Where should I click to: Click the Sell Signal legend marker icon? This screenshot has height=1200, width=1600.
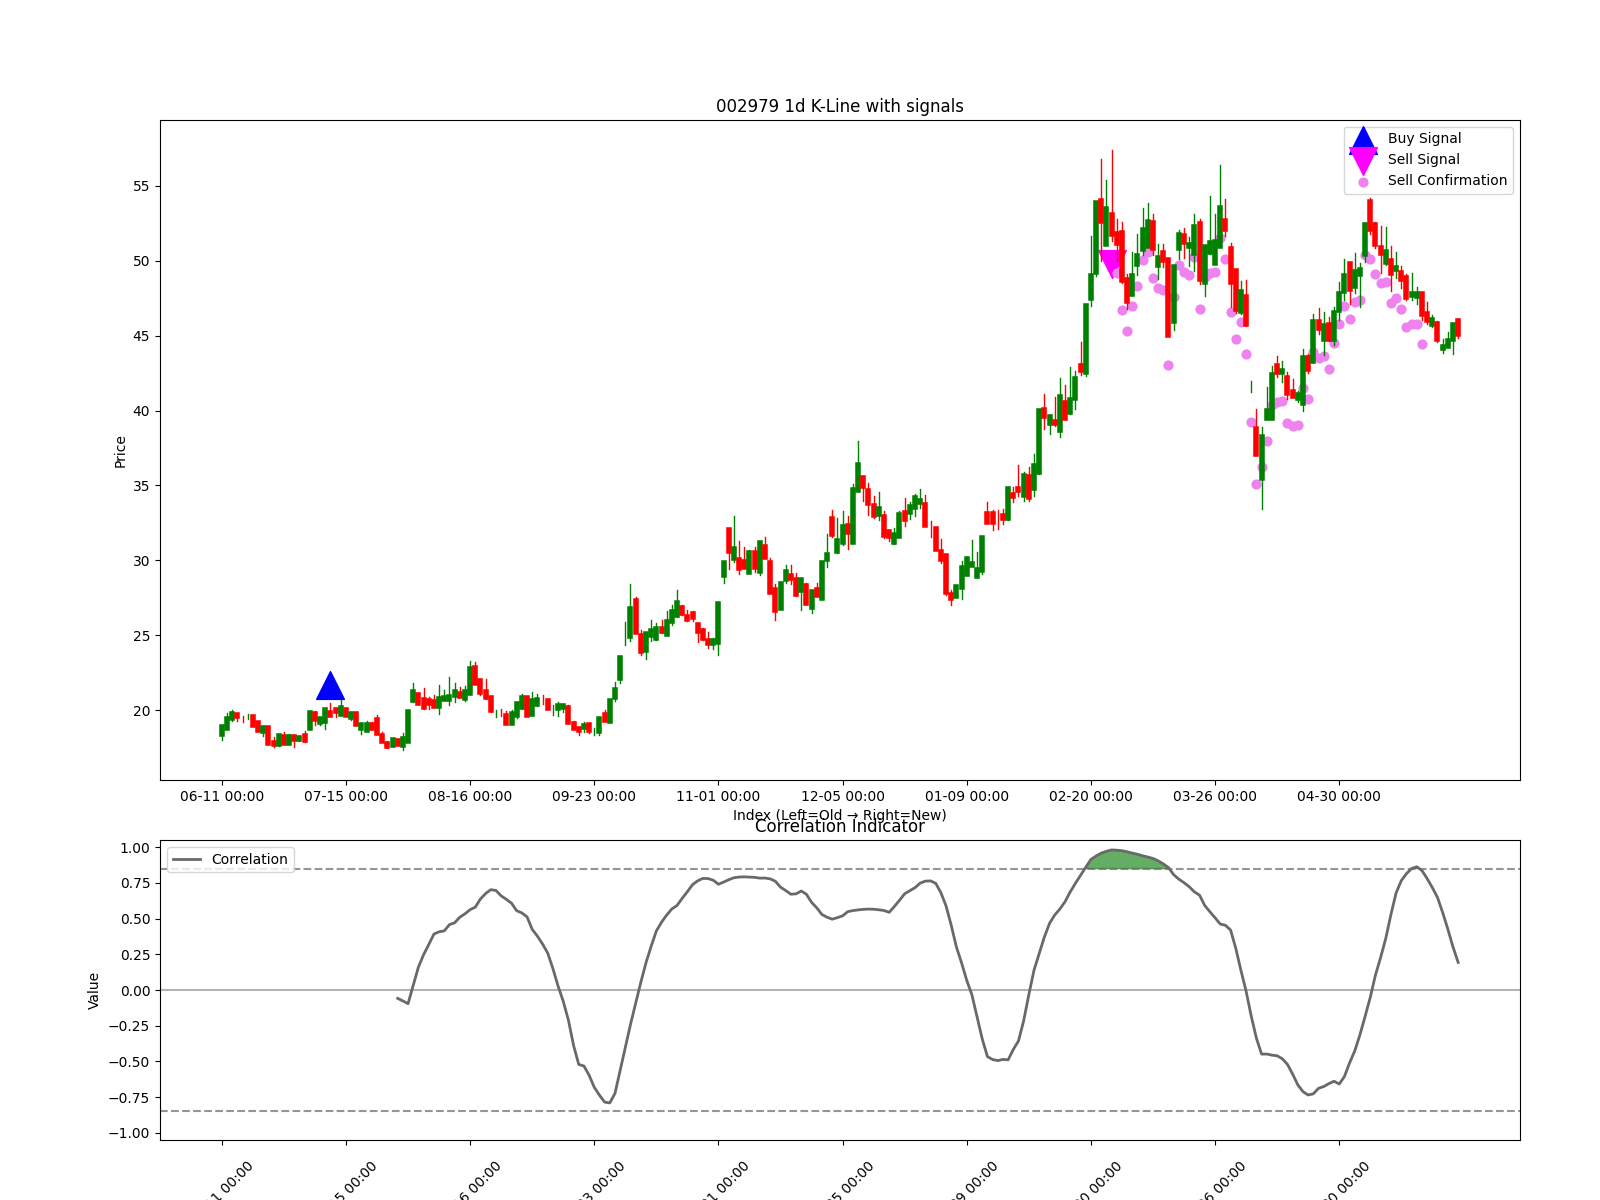1363,161
